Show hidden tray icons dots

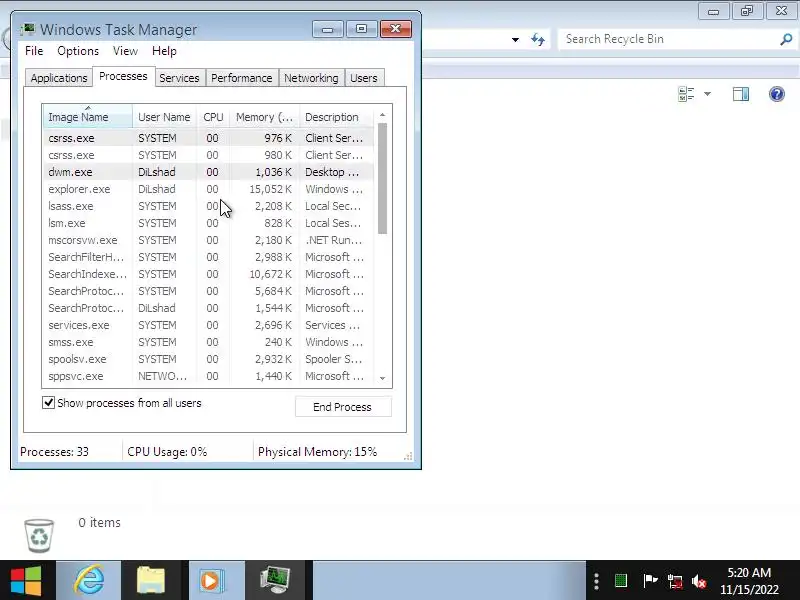(x=596, y=581)
